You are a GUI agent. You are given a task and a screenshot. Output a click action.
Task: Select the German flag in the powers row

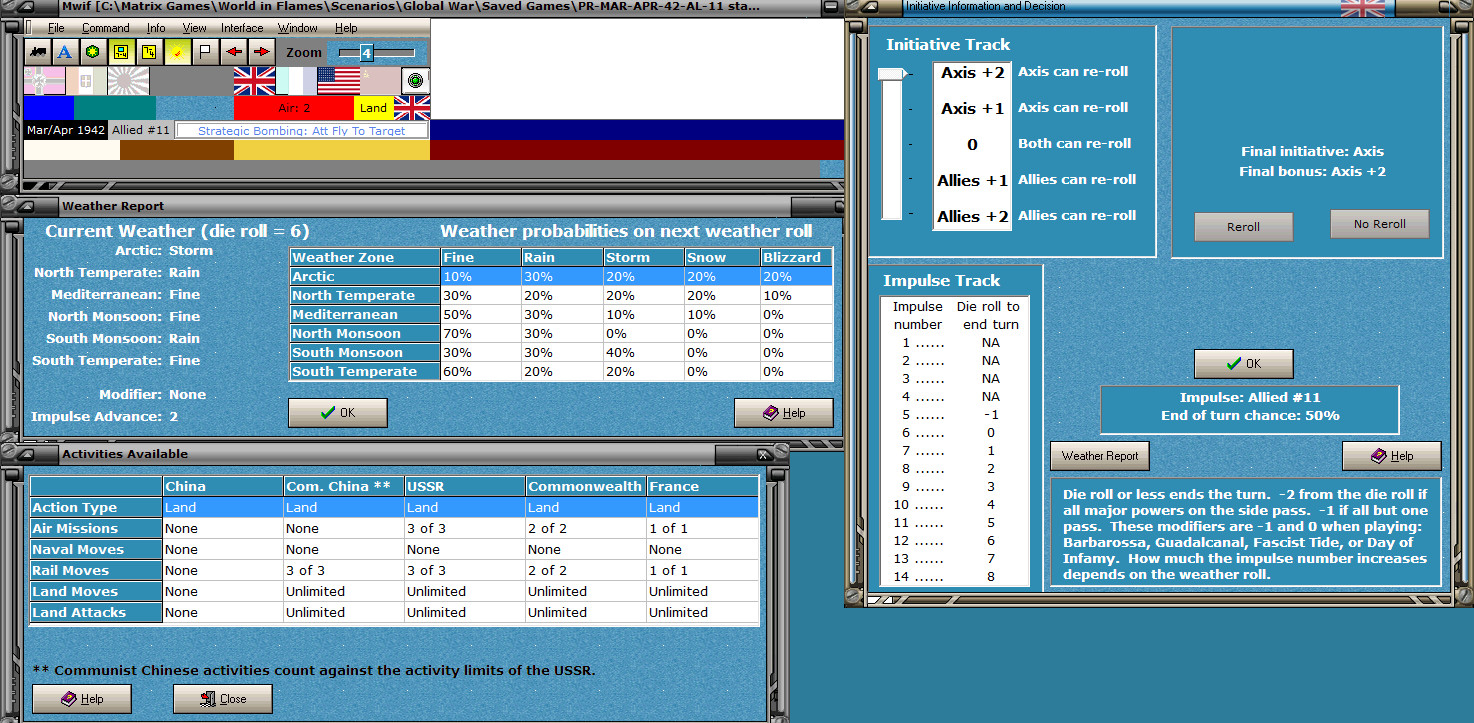coord(44,81)
